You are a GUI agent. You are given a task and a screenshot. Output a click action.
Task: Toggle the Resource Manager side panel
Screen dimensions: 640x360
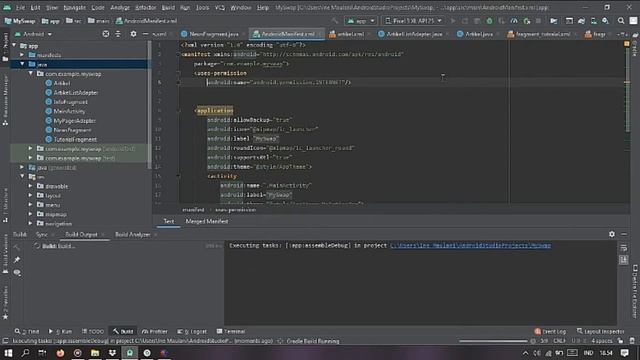(x=5, y=100)
